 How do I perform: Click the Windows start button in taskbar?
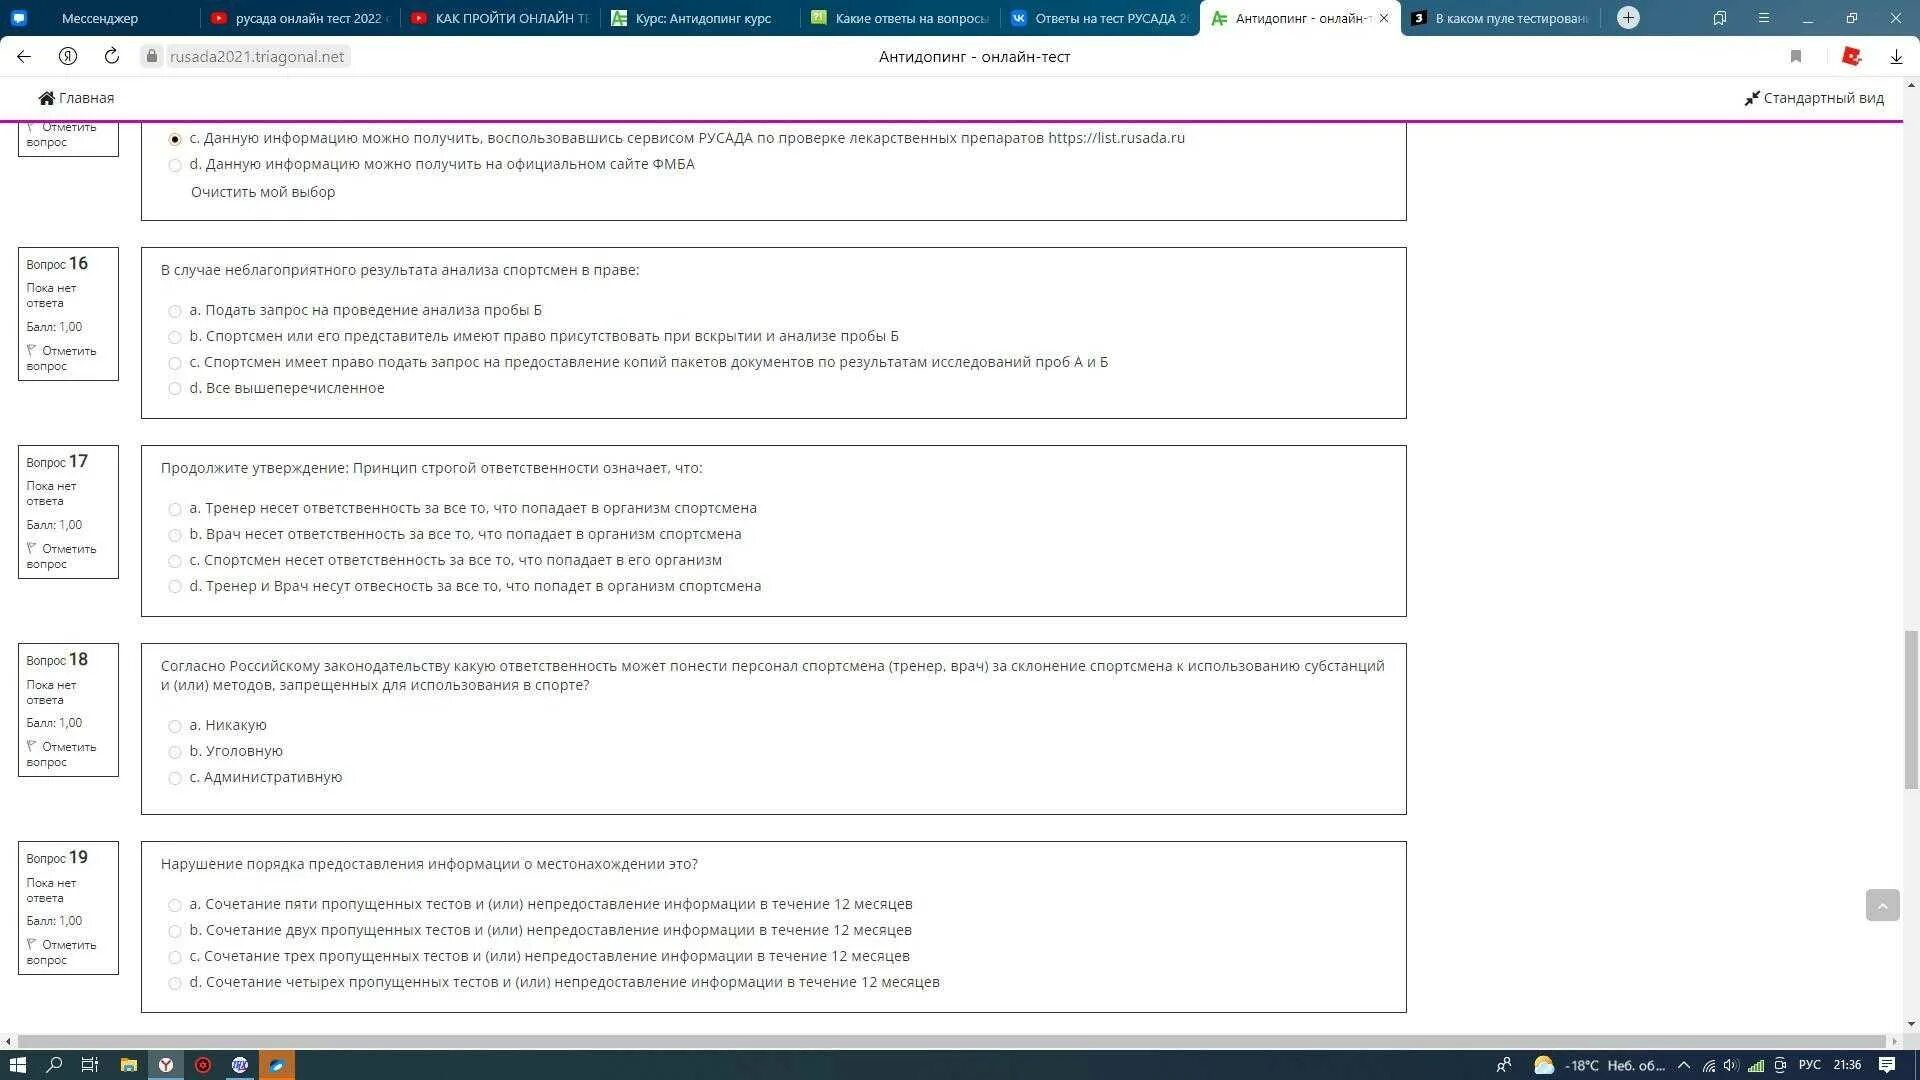tap(18, 1065)
